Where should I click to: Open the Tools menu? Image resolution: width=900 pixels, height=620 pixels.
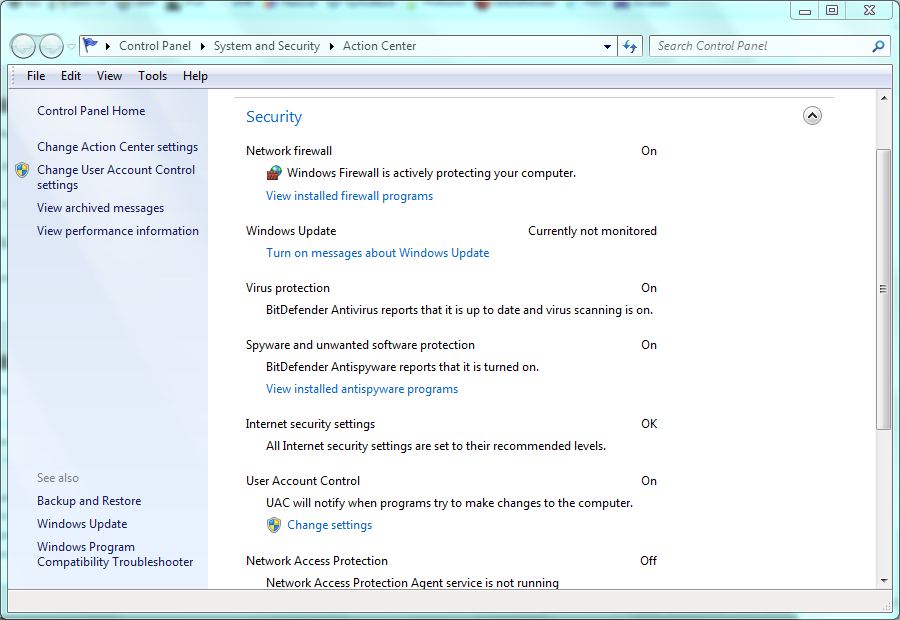[x=153, y=76]
